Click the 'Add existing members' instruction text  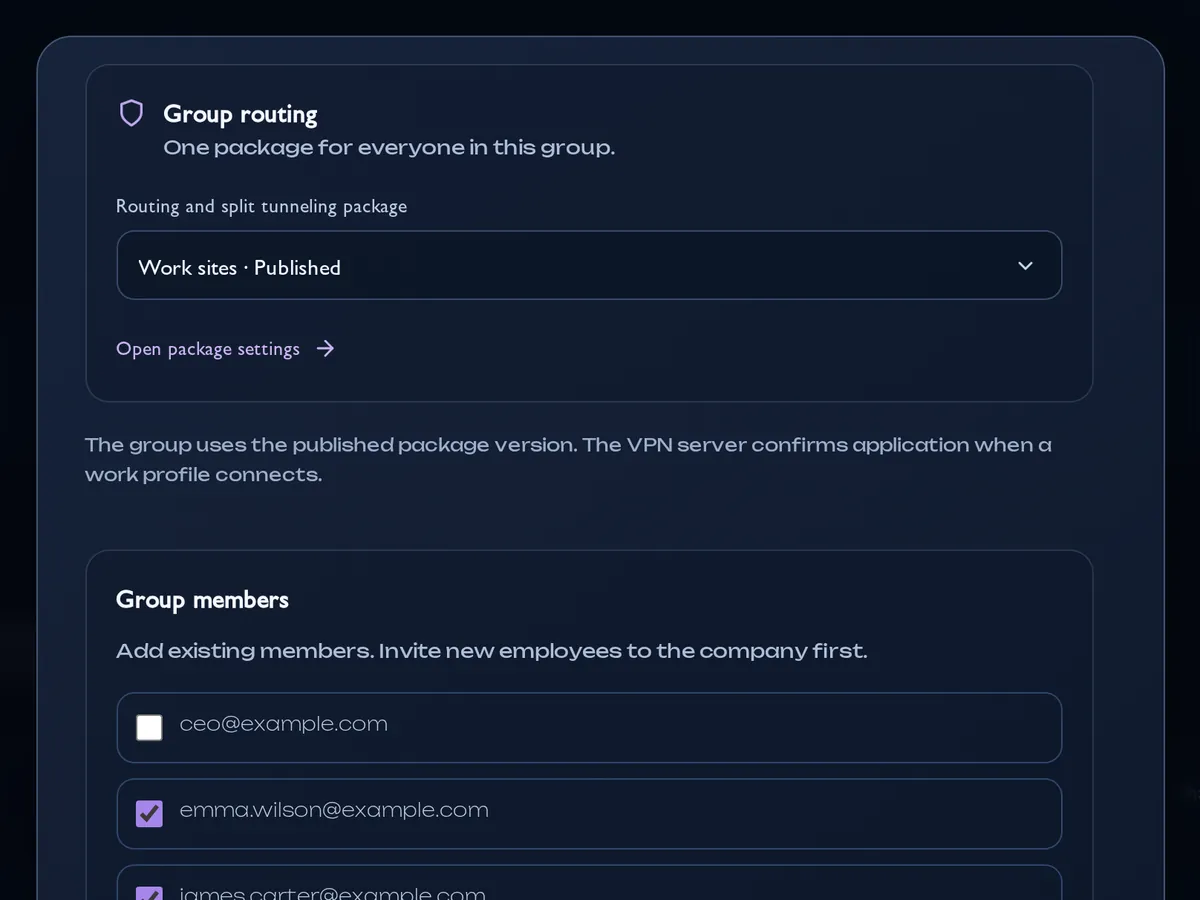pyautogui.click(x=491, y=651)
